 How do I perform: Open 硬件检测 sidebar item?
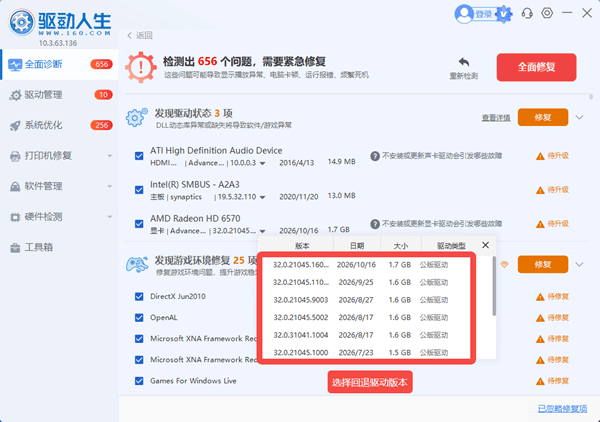[x=60, y=217]
